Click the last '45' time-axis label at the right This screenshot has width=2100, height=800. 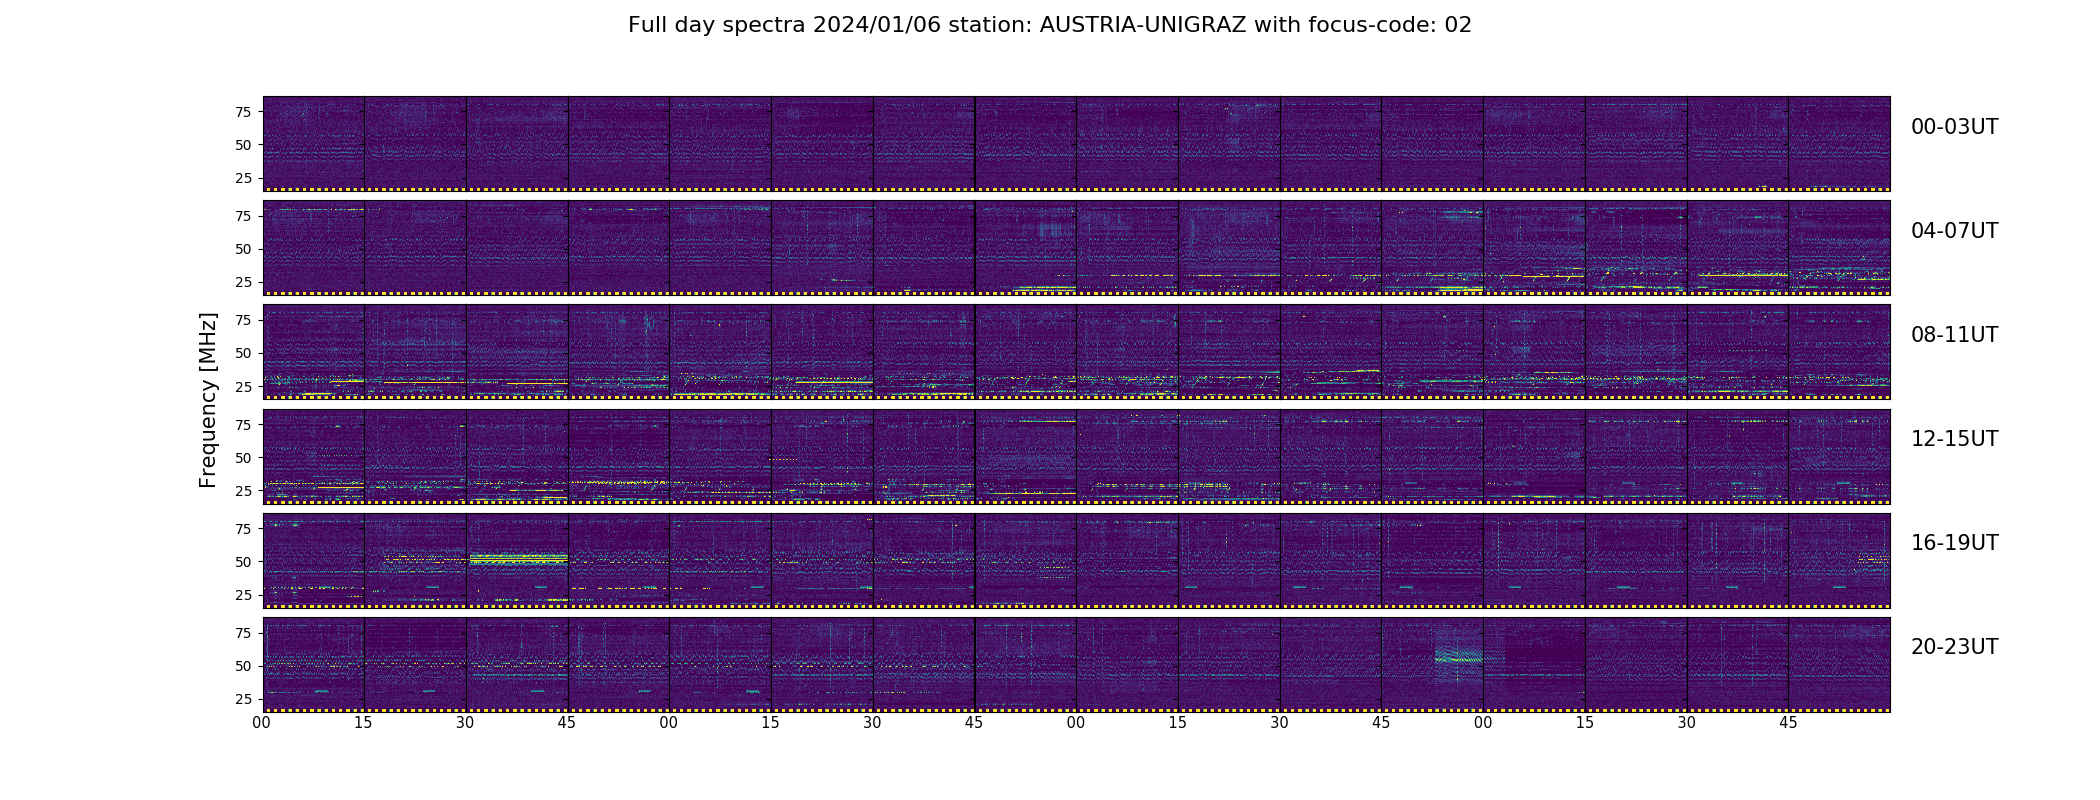[1788, 723]
